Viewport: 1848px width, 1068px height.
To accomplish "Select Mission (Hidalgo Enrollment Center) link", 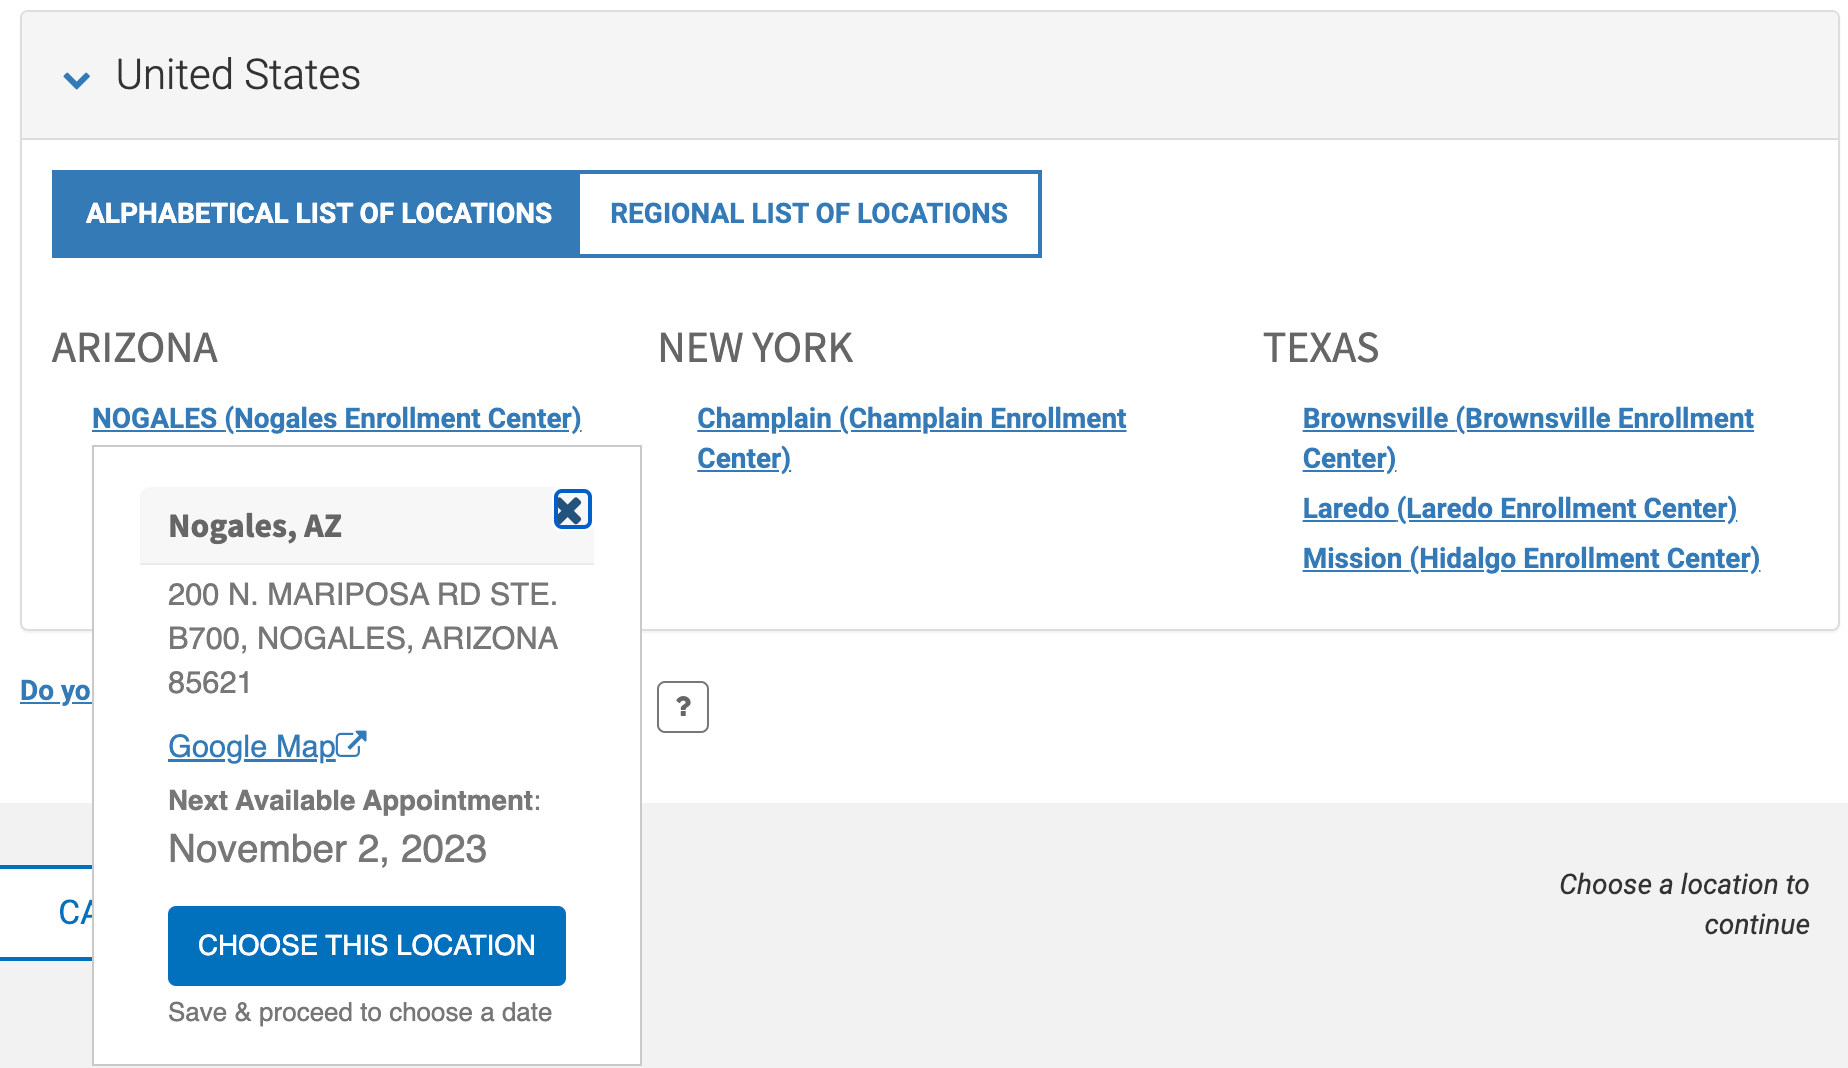I will tap(1530, 558).
